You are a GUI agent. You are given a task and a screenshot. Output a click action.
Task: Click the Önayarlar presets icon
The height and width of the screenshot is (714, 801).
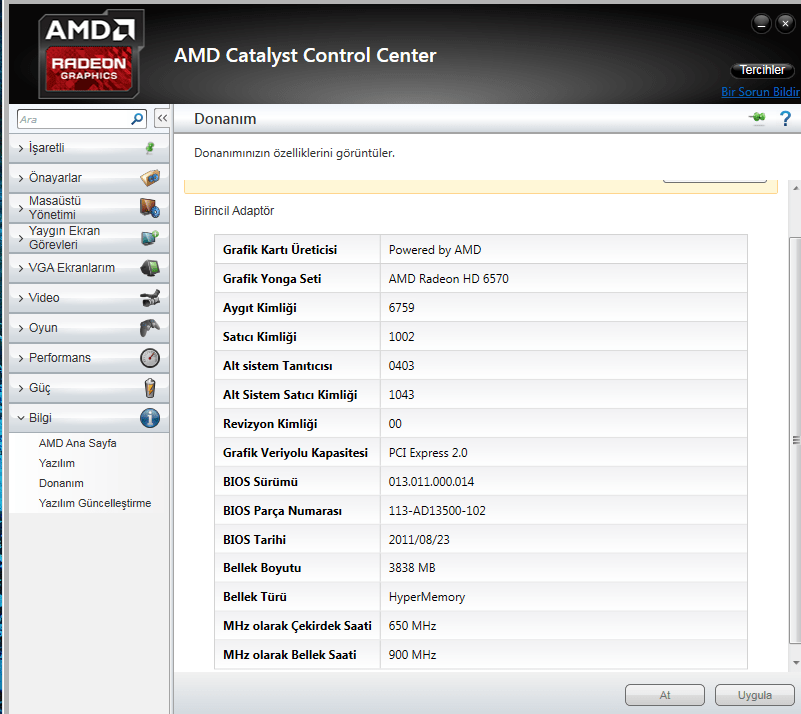150,178
